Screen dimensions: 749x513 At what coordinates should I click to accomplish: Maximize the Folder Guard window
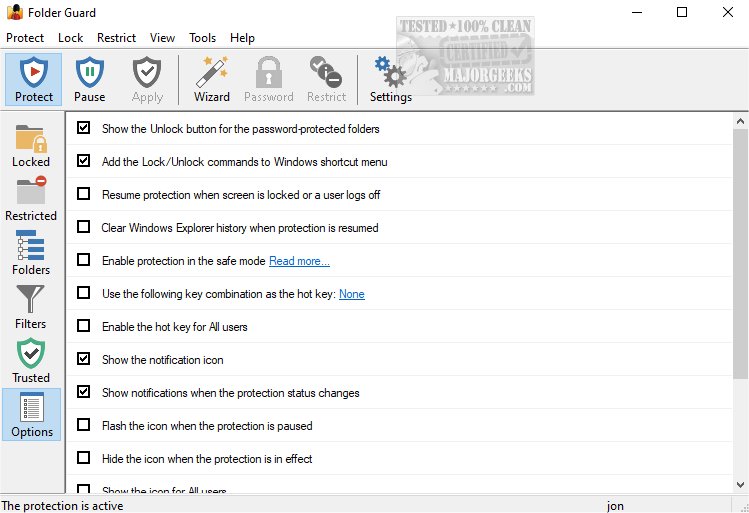click(x=682, y=12)
